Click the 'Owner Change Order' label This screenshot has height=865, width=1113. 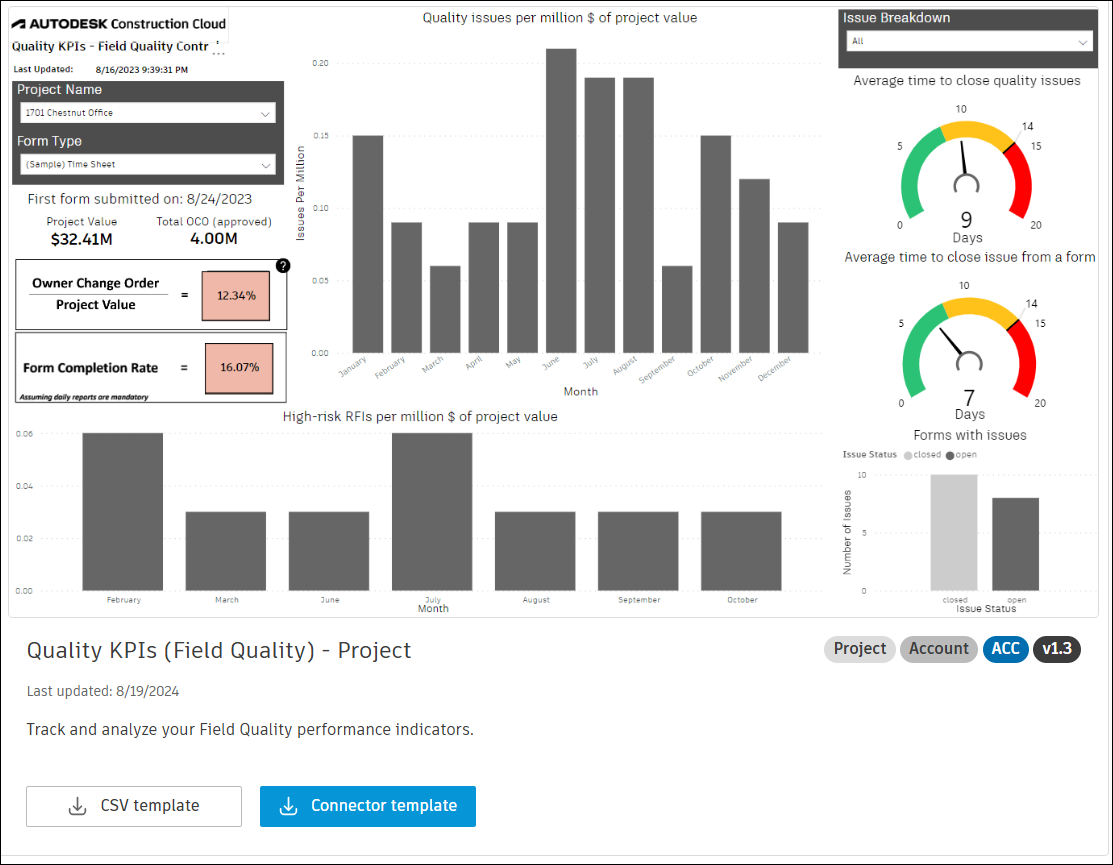(x=96, y=283)
